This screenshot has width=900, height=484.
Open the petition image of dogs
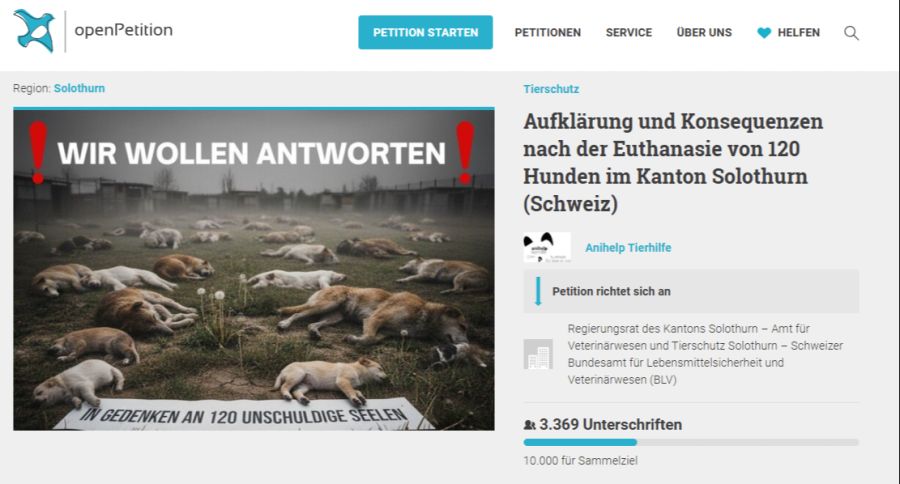254,269
